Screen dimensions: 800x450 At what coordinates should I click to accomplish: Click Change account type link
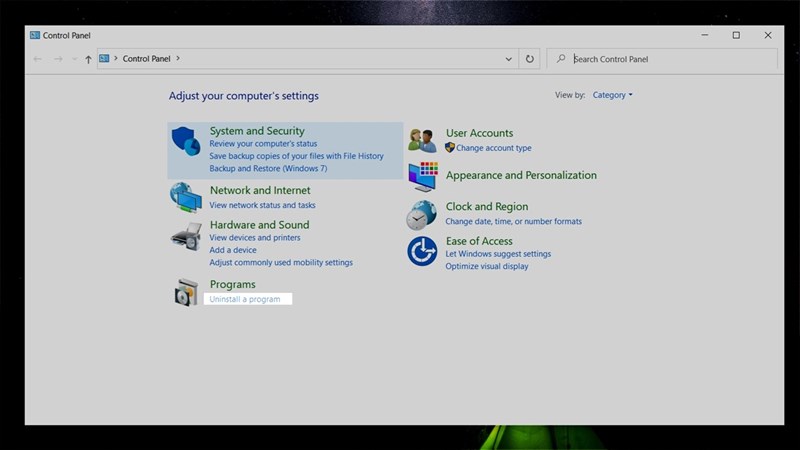click(493, 148)
